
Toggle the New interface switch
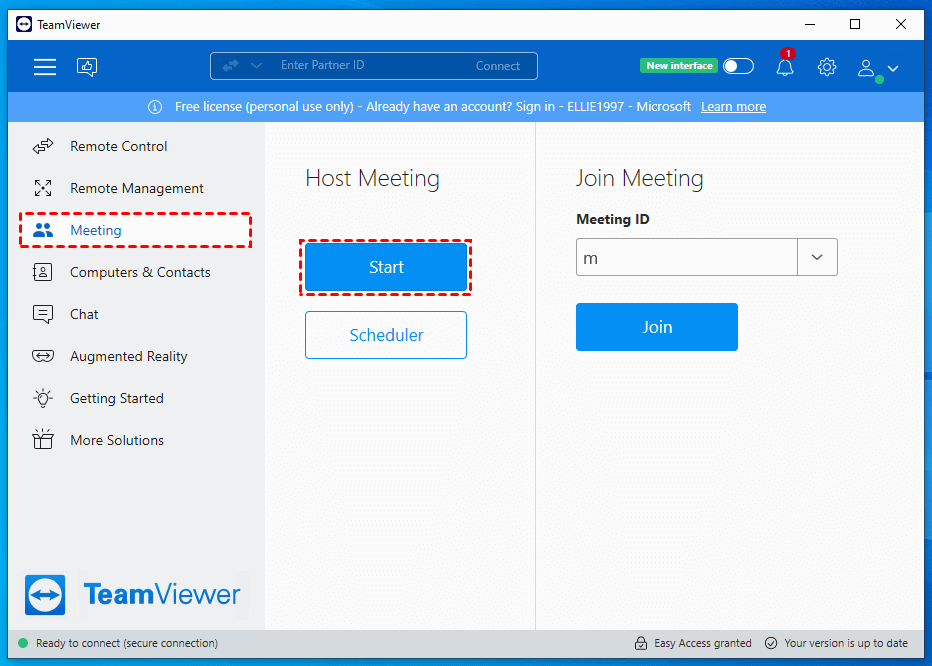(738, 66)
